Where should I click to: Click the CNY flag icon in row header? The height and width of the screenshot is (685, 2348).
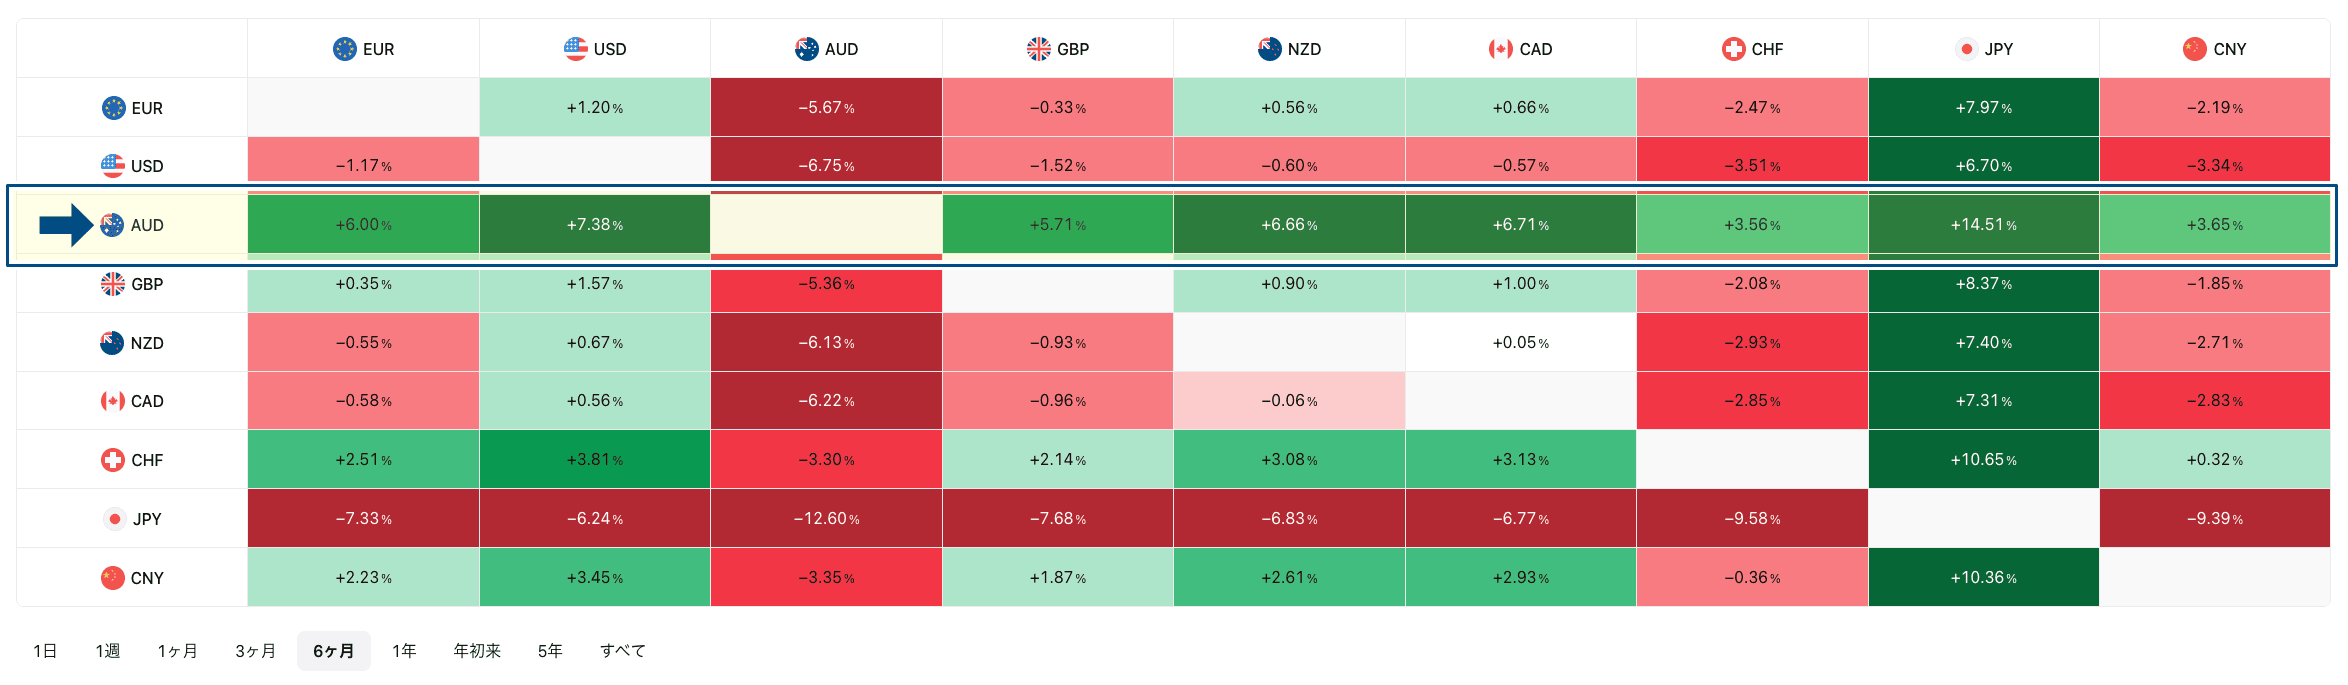113,578
